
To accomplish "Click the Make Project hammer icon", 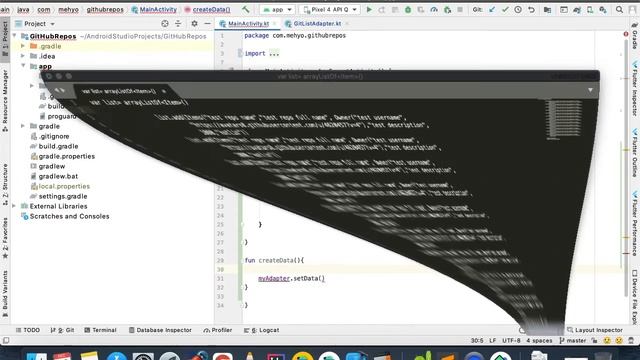I will 246,9.
